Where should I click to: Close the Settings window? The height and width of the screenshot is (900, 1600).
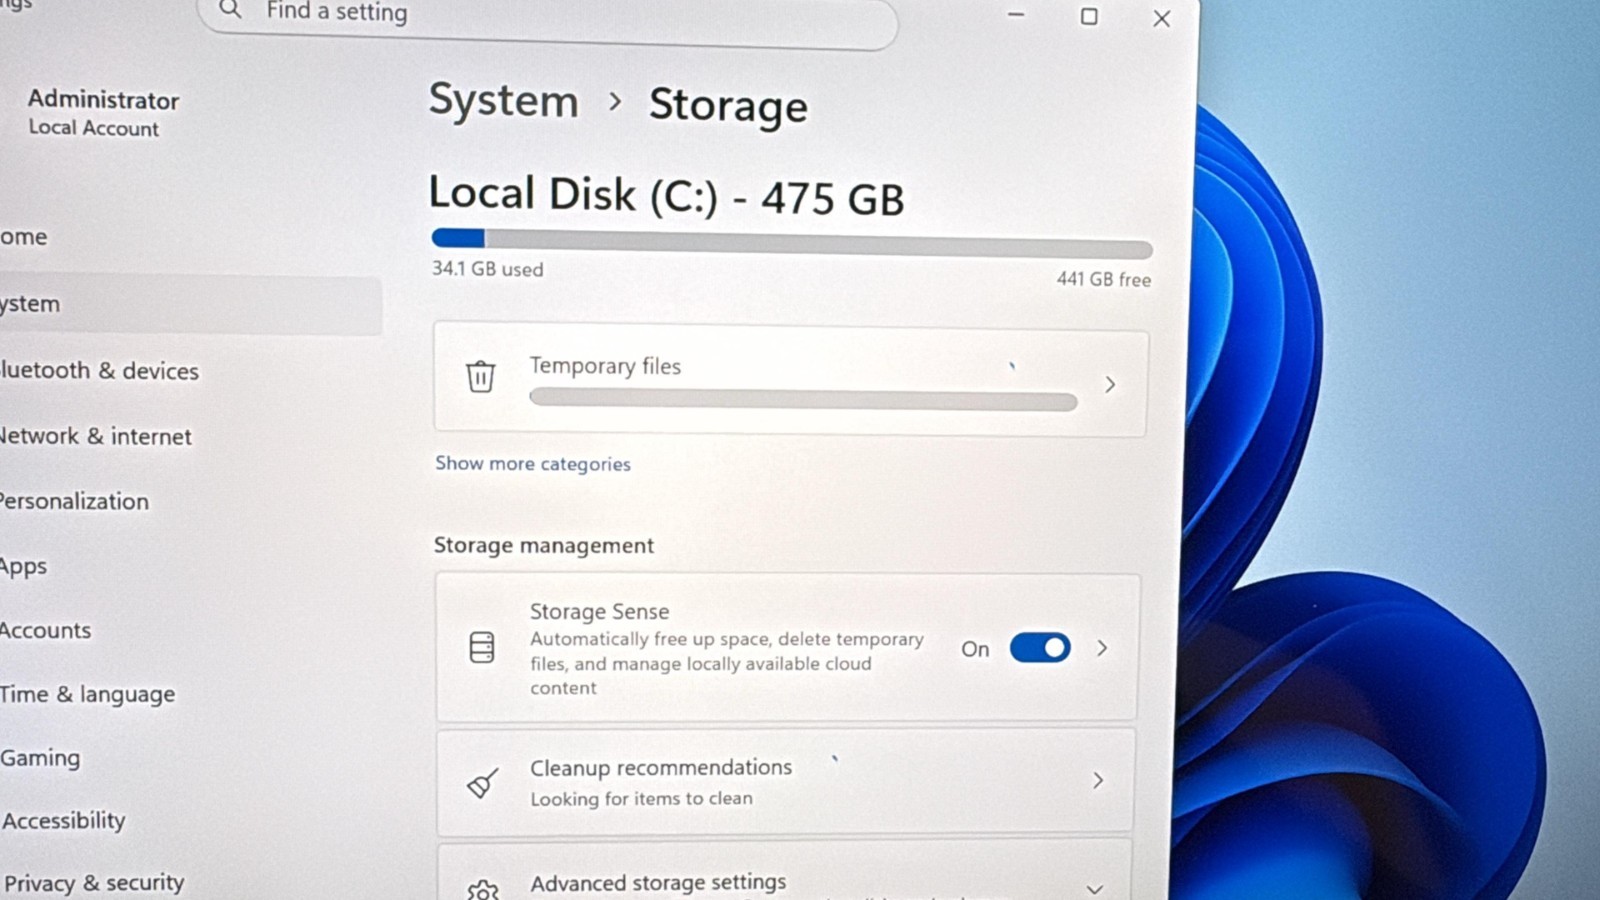click(x=1161, y=19)
